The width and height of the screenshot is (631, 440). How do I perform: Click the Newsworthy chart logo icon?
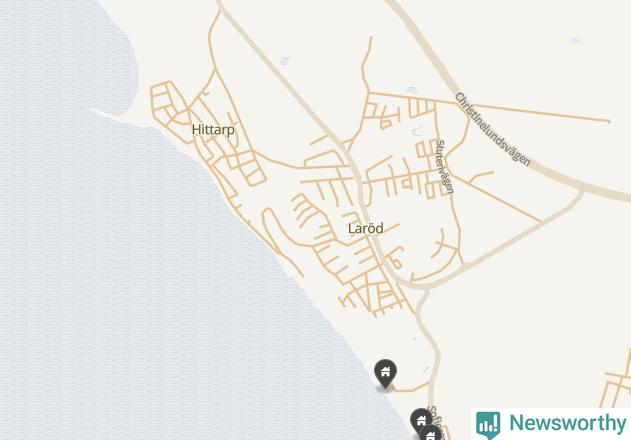pos(488,425)
